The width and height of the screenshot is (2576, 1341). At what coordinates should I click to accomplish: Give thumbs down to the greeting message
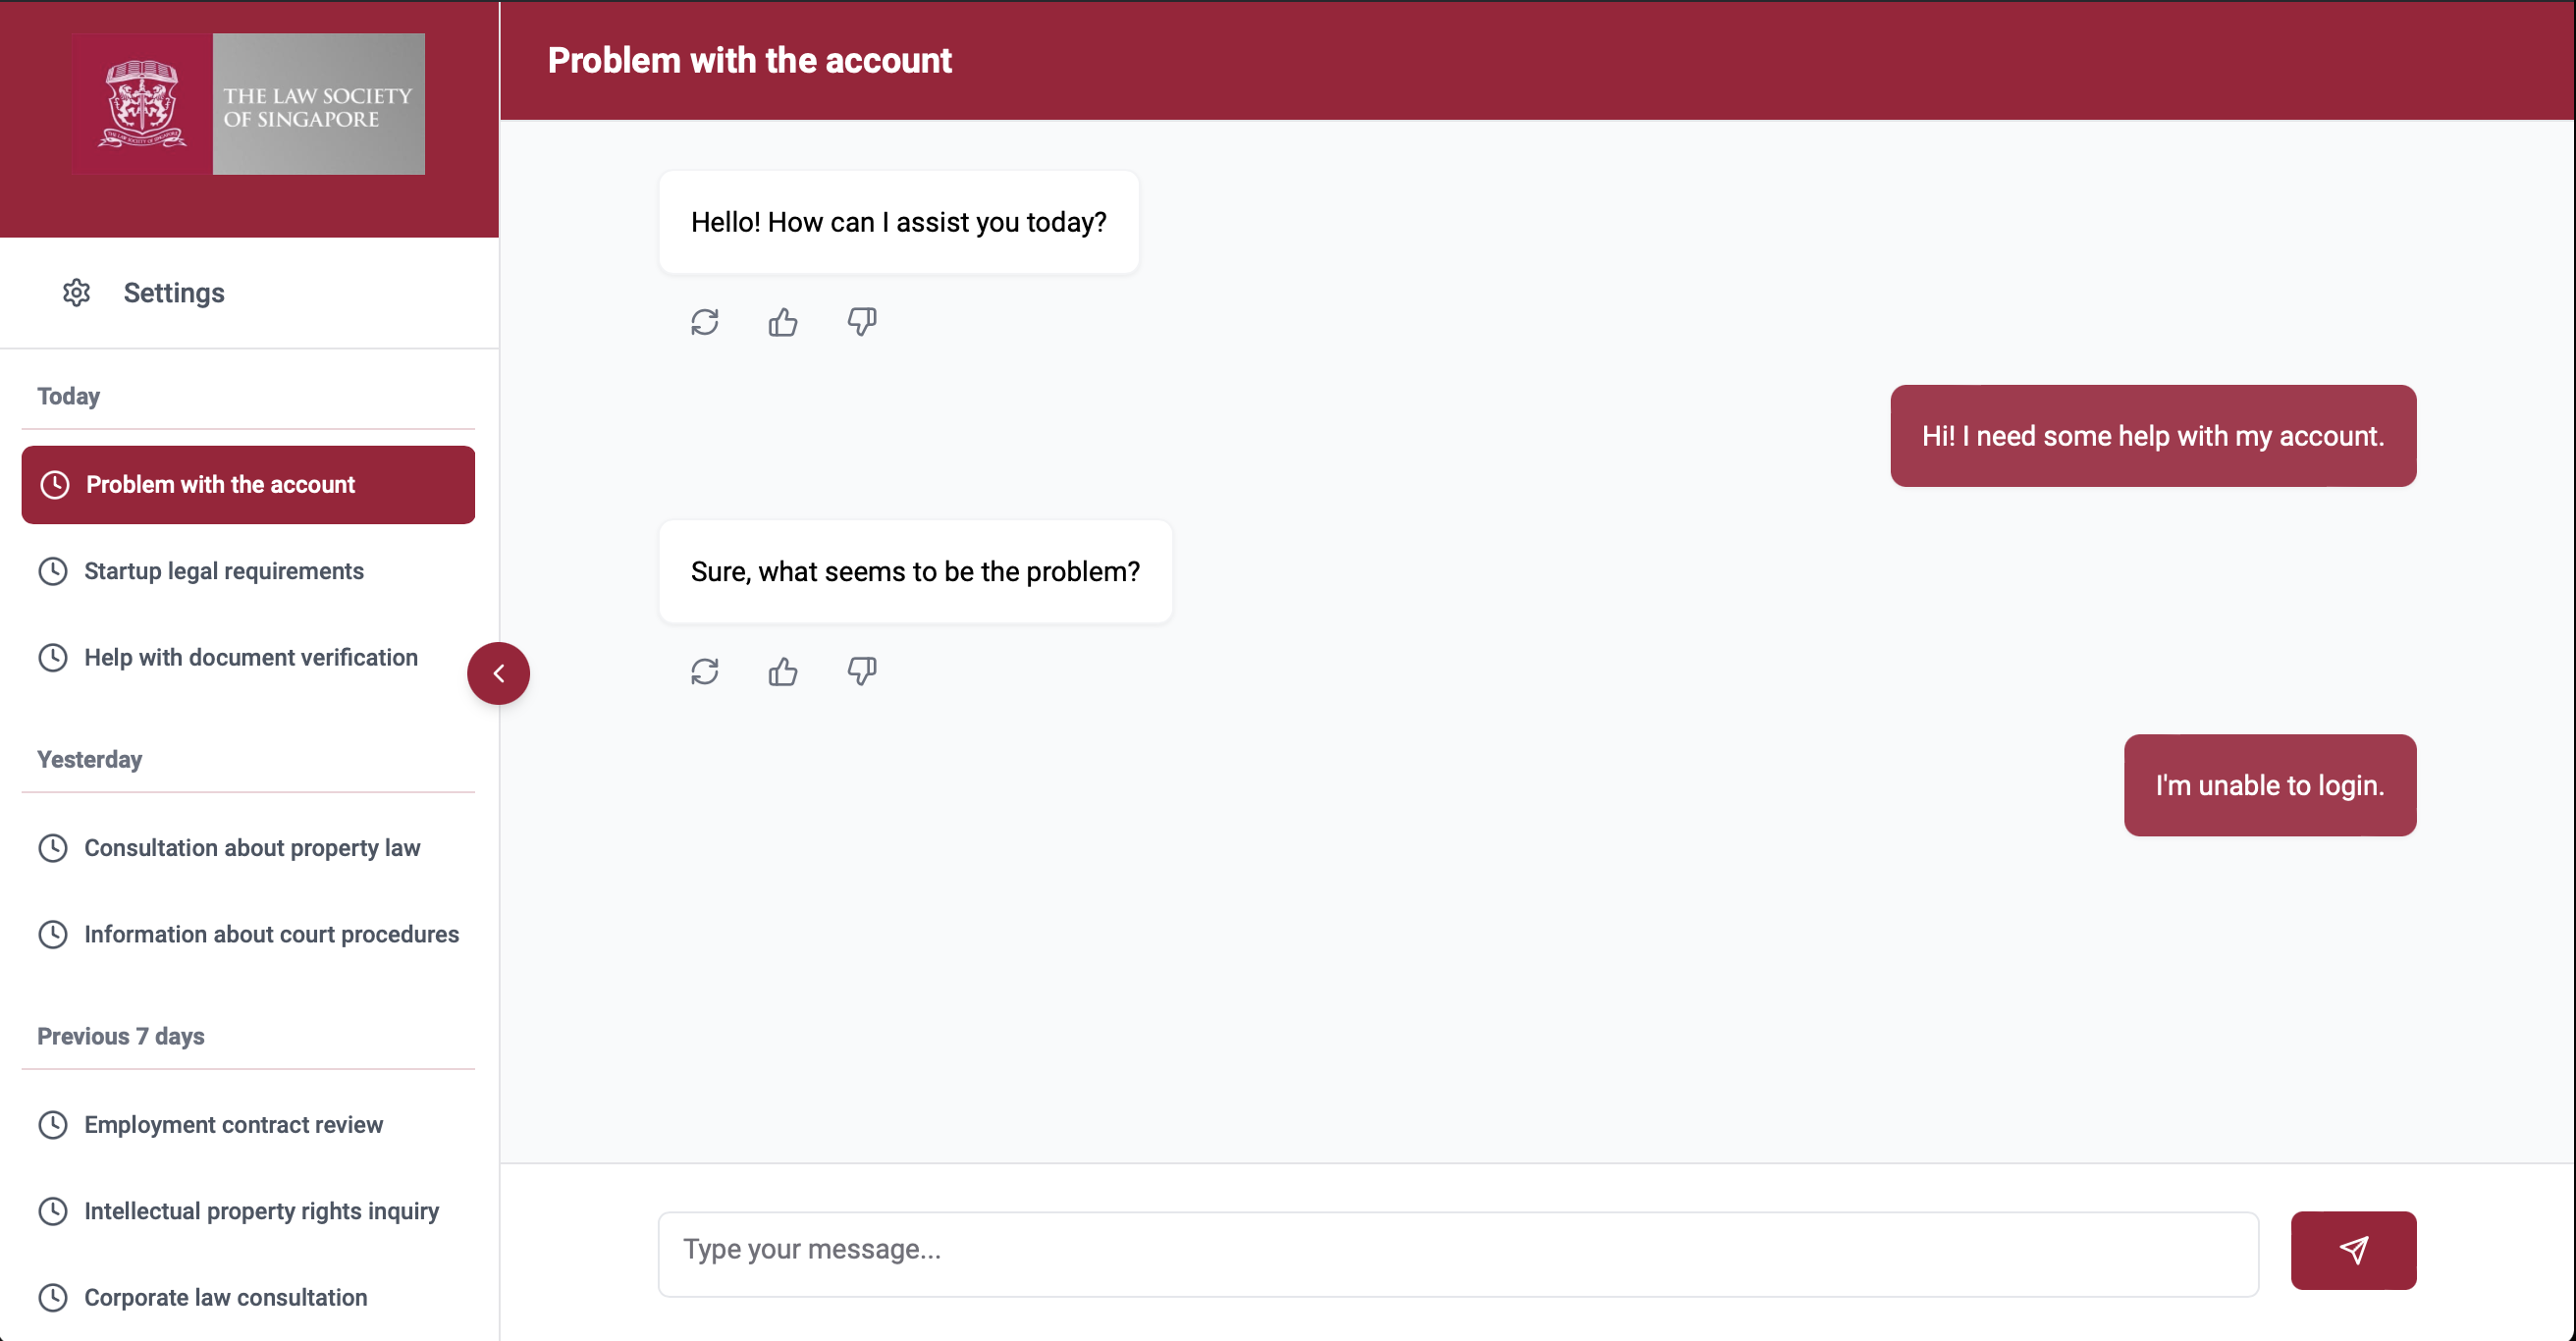(x=862, y=321)
